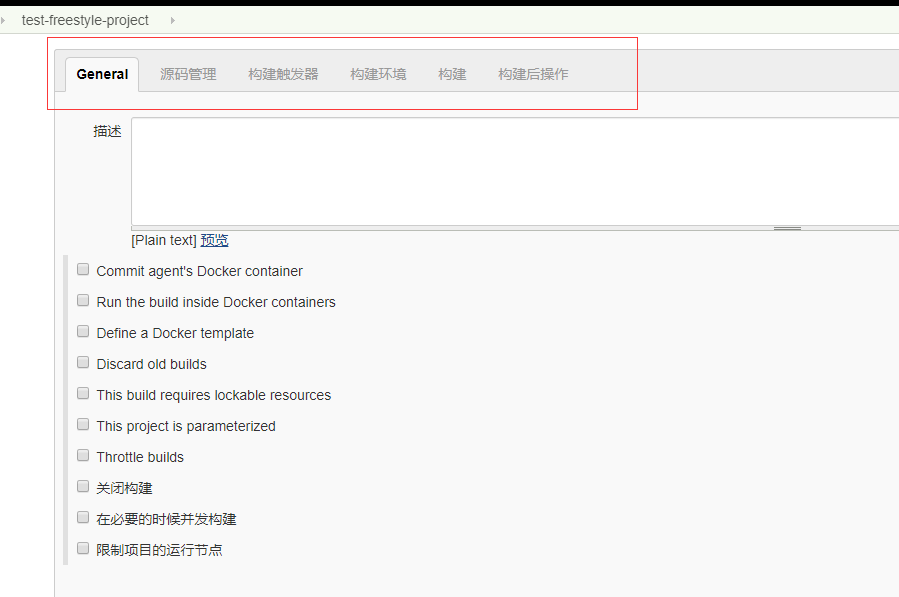Expand the breadcrumb arrow after test-freestyle-project
899x597 pixels.
tap(172, 20)
